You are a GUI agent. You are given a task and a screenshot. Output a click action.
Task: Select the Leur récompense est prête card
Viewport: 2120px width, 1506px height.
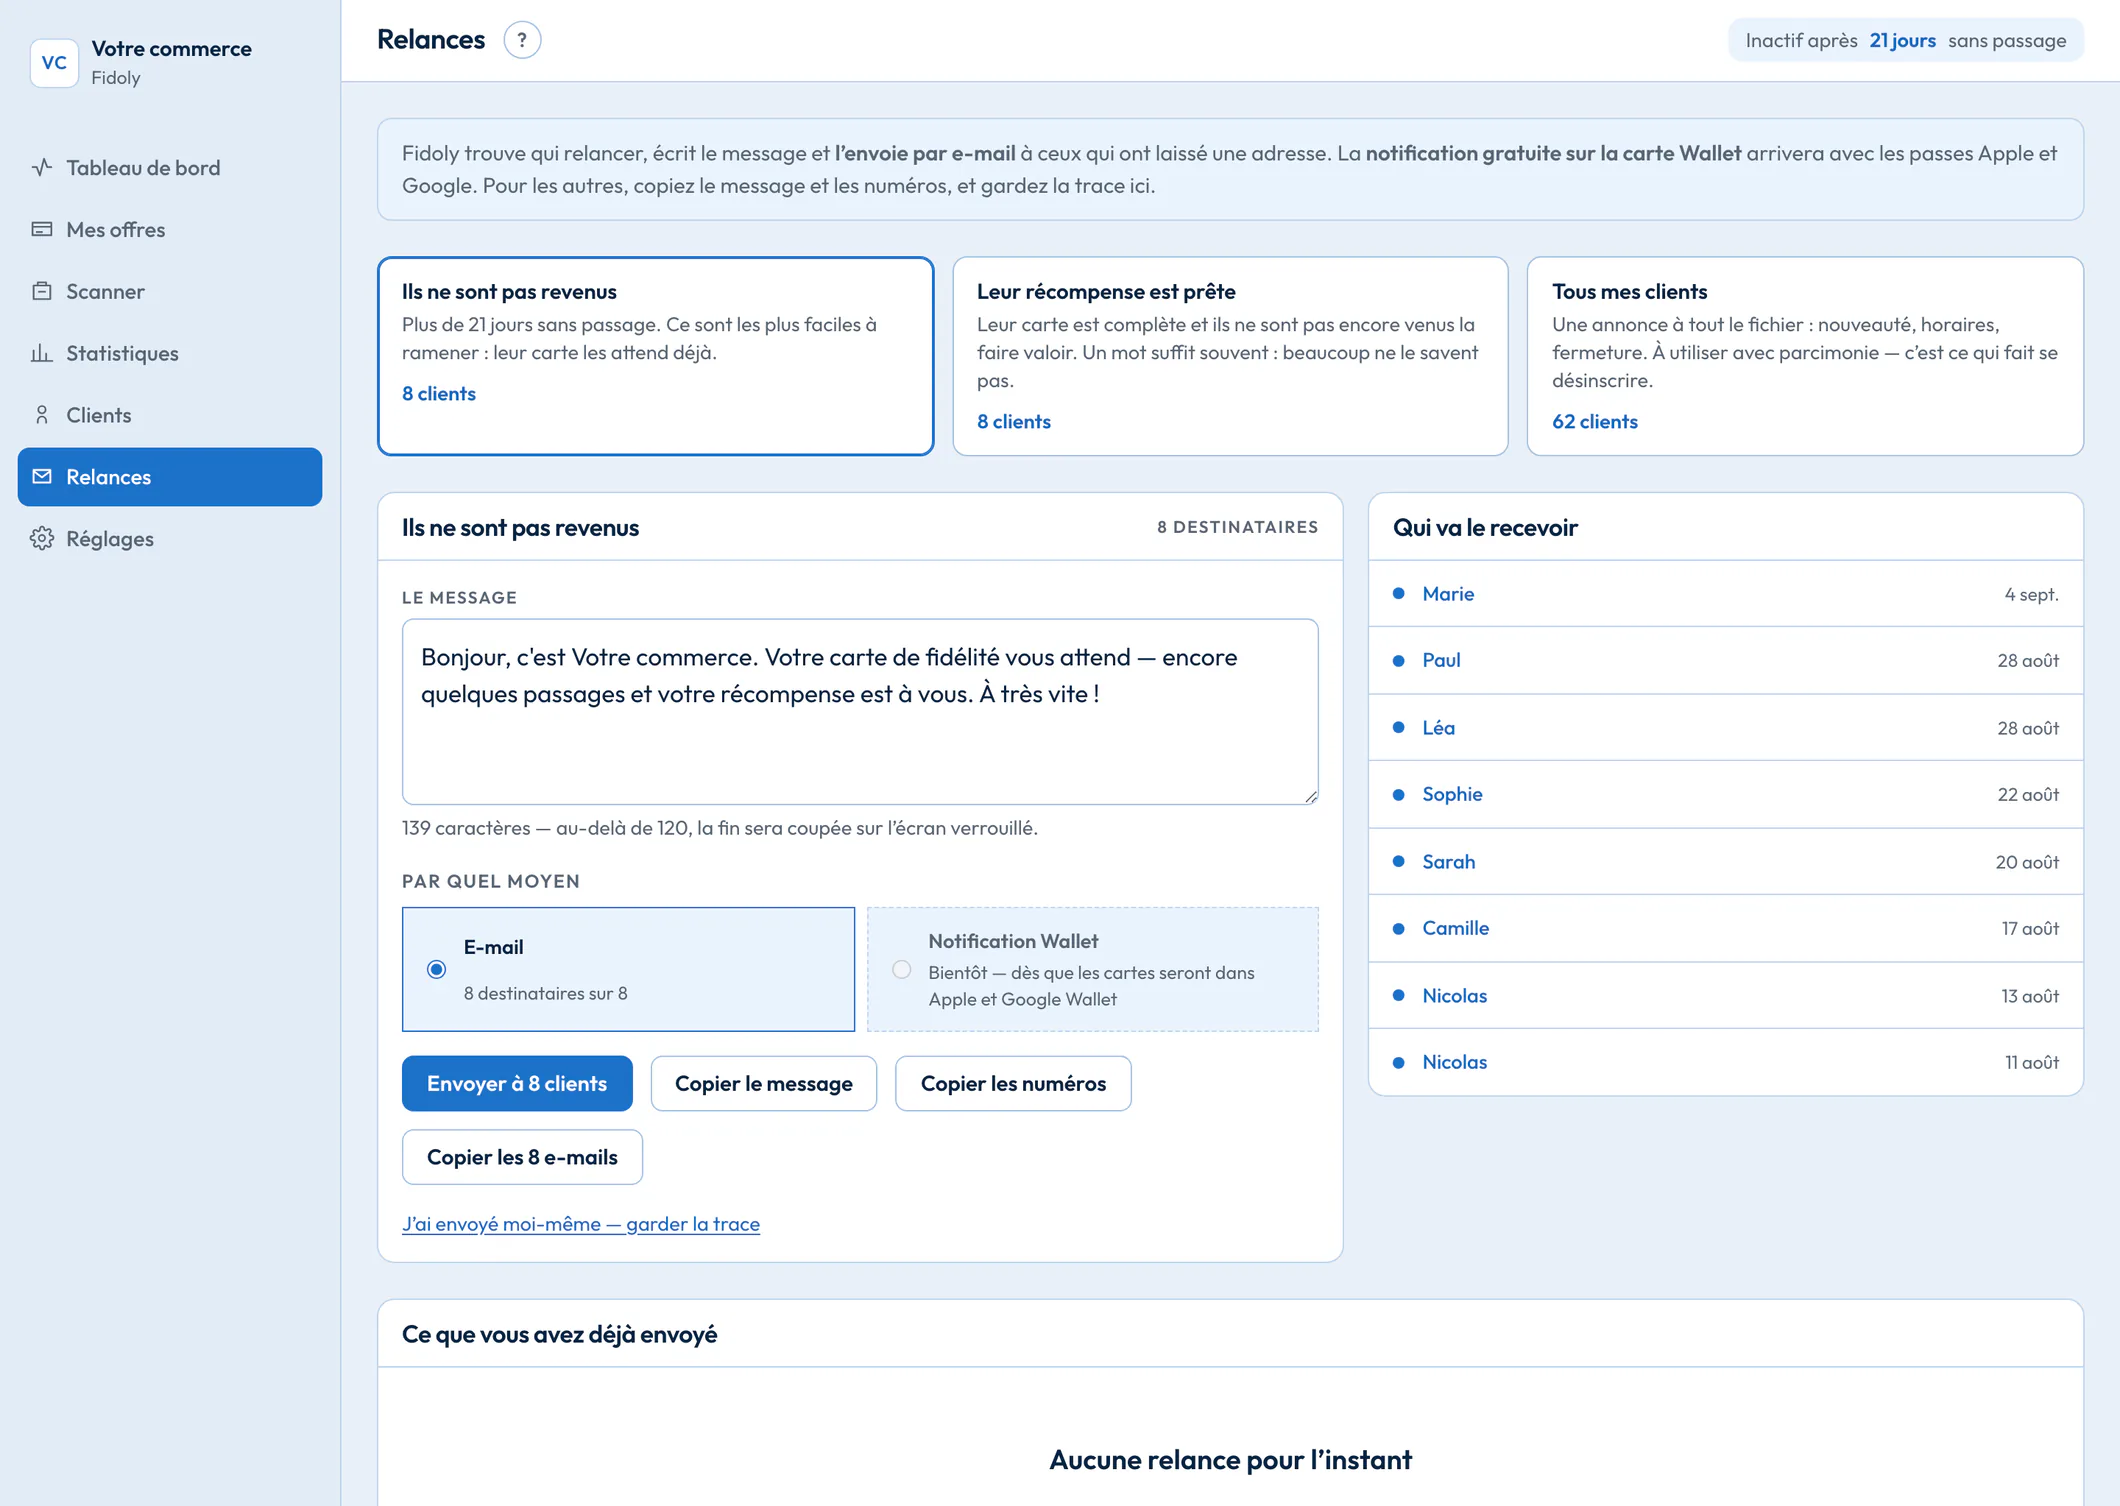point(1230,356)
